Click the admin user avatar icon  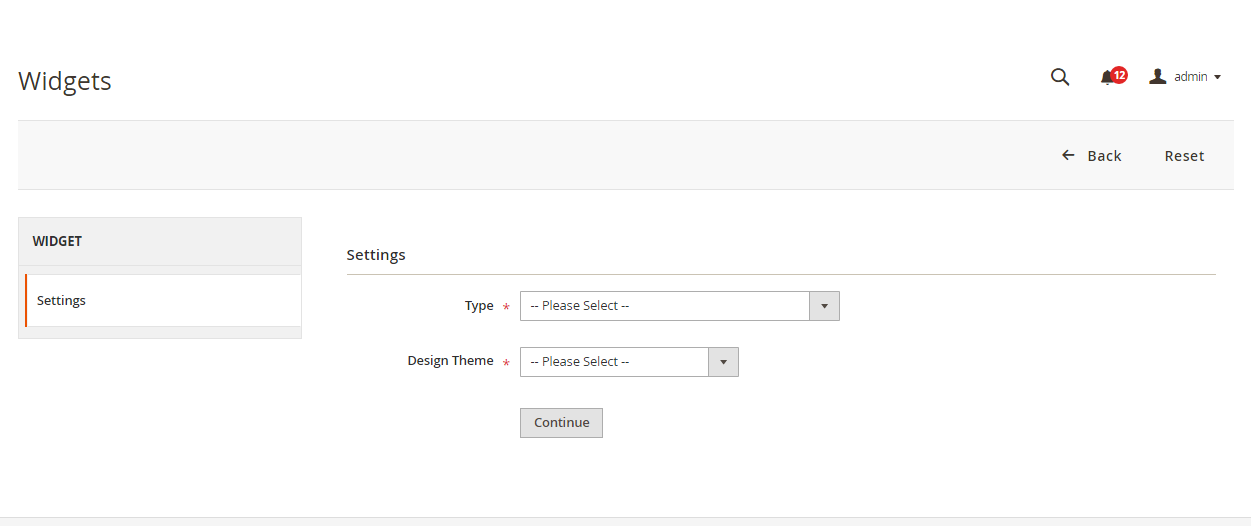[1158, 77]
